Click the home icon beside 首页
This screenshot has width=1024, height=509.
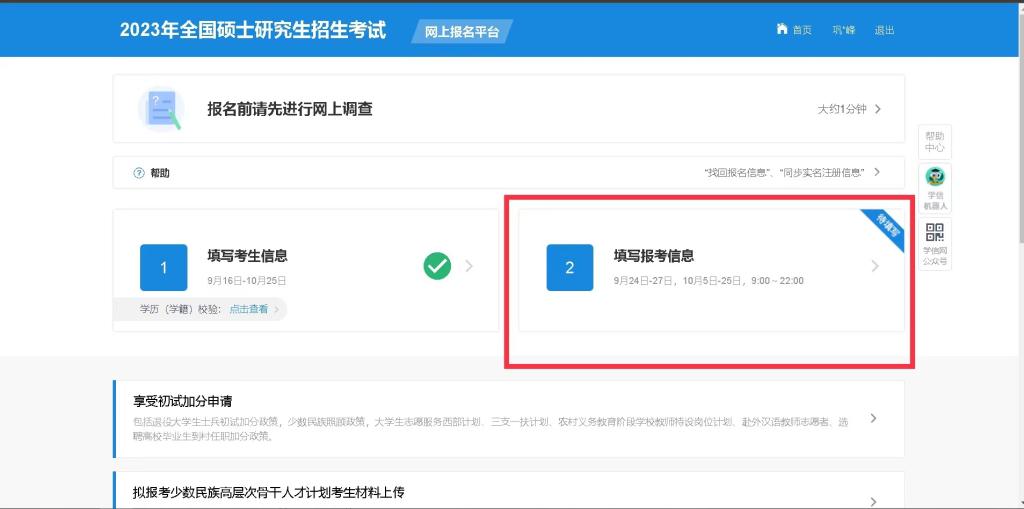click(x=782, y=29)
